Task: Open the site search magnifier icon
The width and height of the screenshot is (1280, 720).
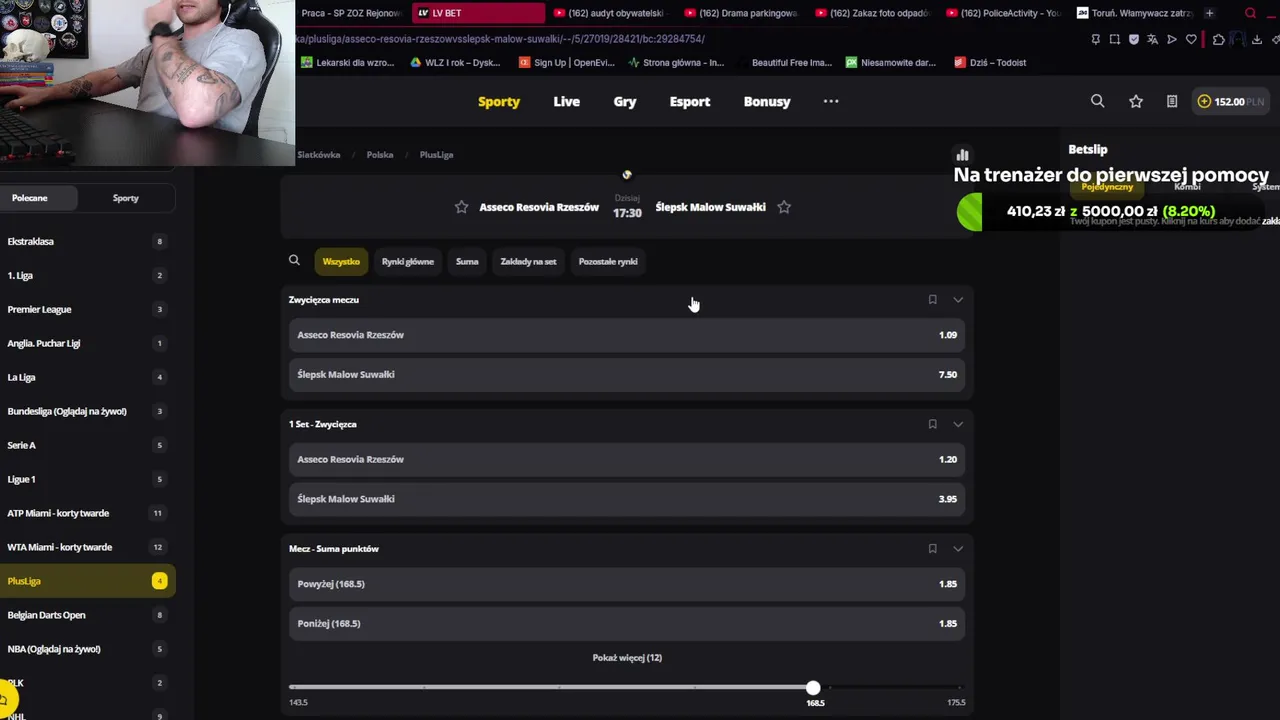Action: [x=1097, y=101]
